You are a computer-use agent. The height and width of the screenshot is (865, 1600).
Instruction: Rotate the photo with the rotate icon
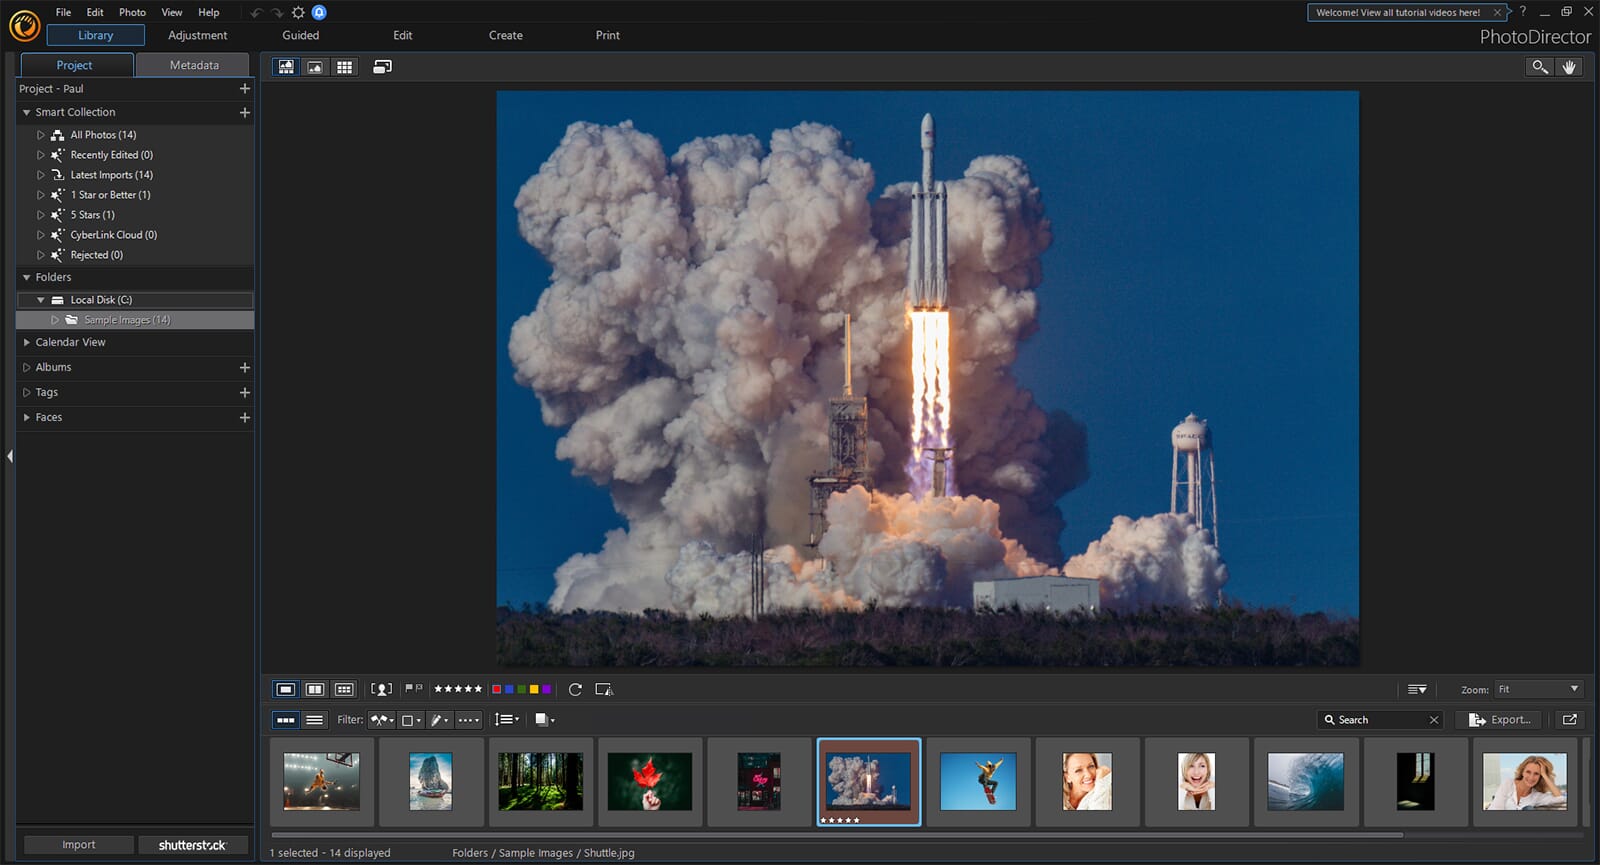click(575, 689)
